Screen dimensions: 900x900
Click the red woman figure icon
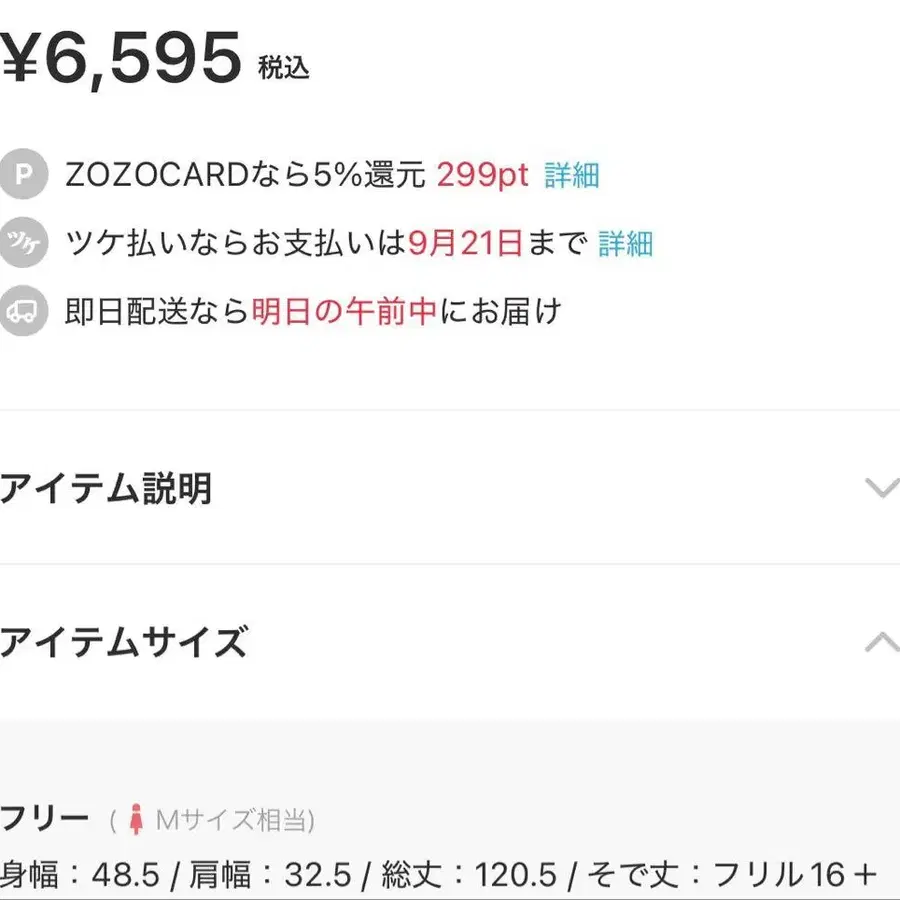click(135, 819)
